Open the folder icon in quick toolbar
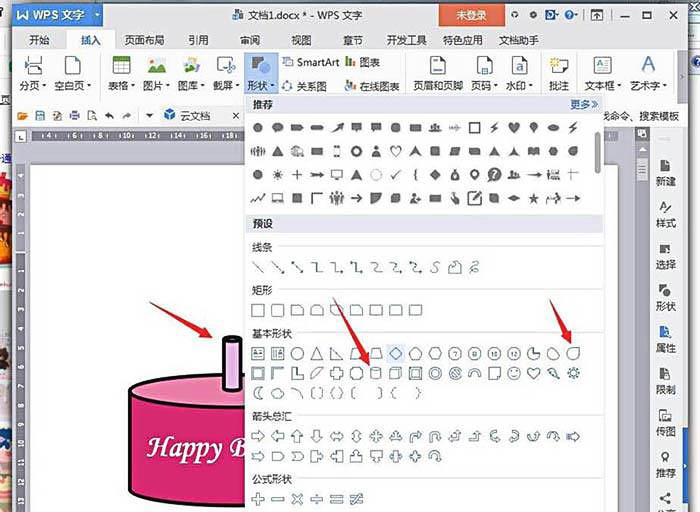 (22, 116)
